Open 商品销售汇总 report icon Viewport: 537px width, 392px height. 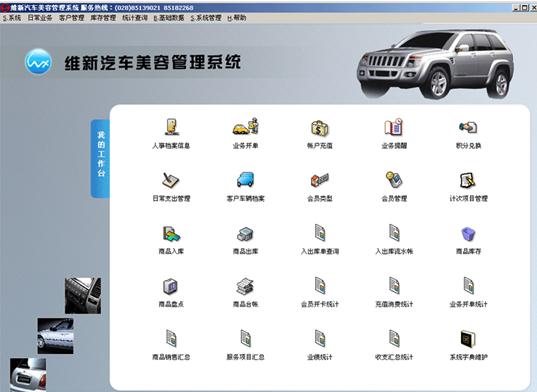click(171, 338)
